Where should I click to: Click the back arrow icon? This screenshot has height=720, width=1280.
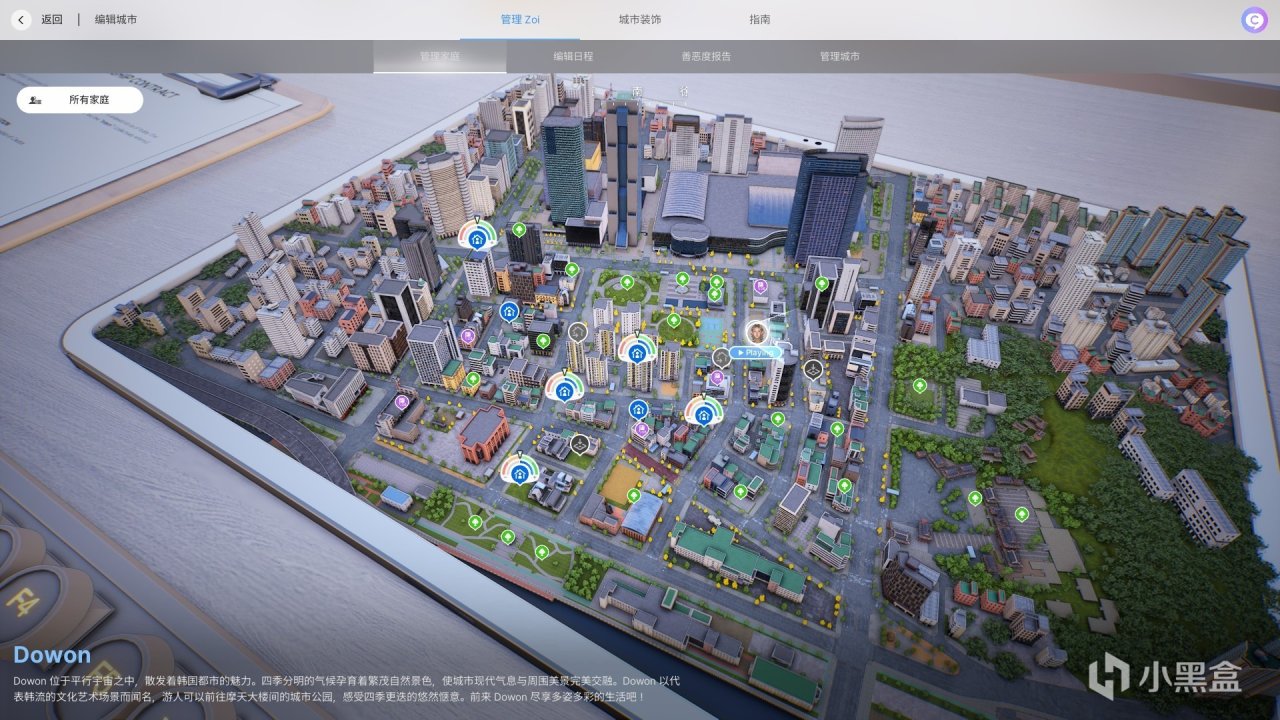(x=21, y=19)
